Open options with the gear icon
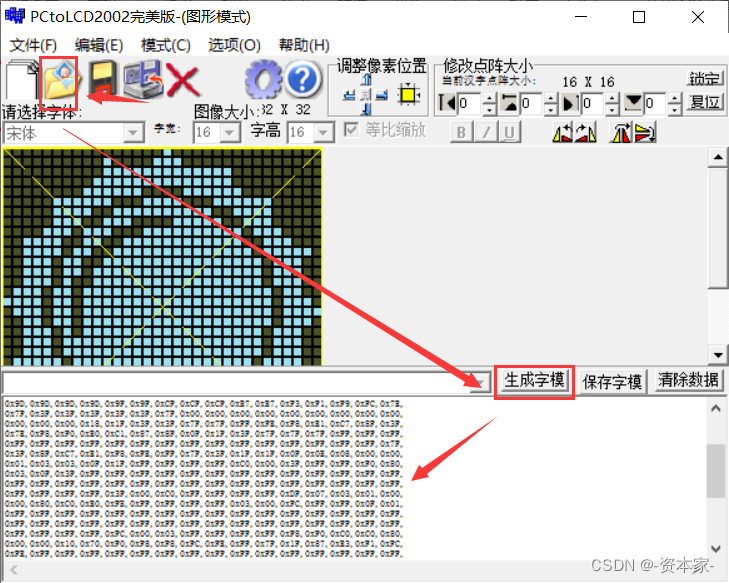This screenshot has width=729, height=583. click(263, 80)
